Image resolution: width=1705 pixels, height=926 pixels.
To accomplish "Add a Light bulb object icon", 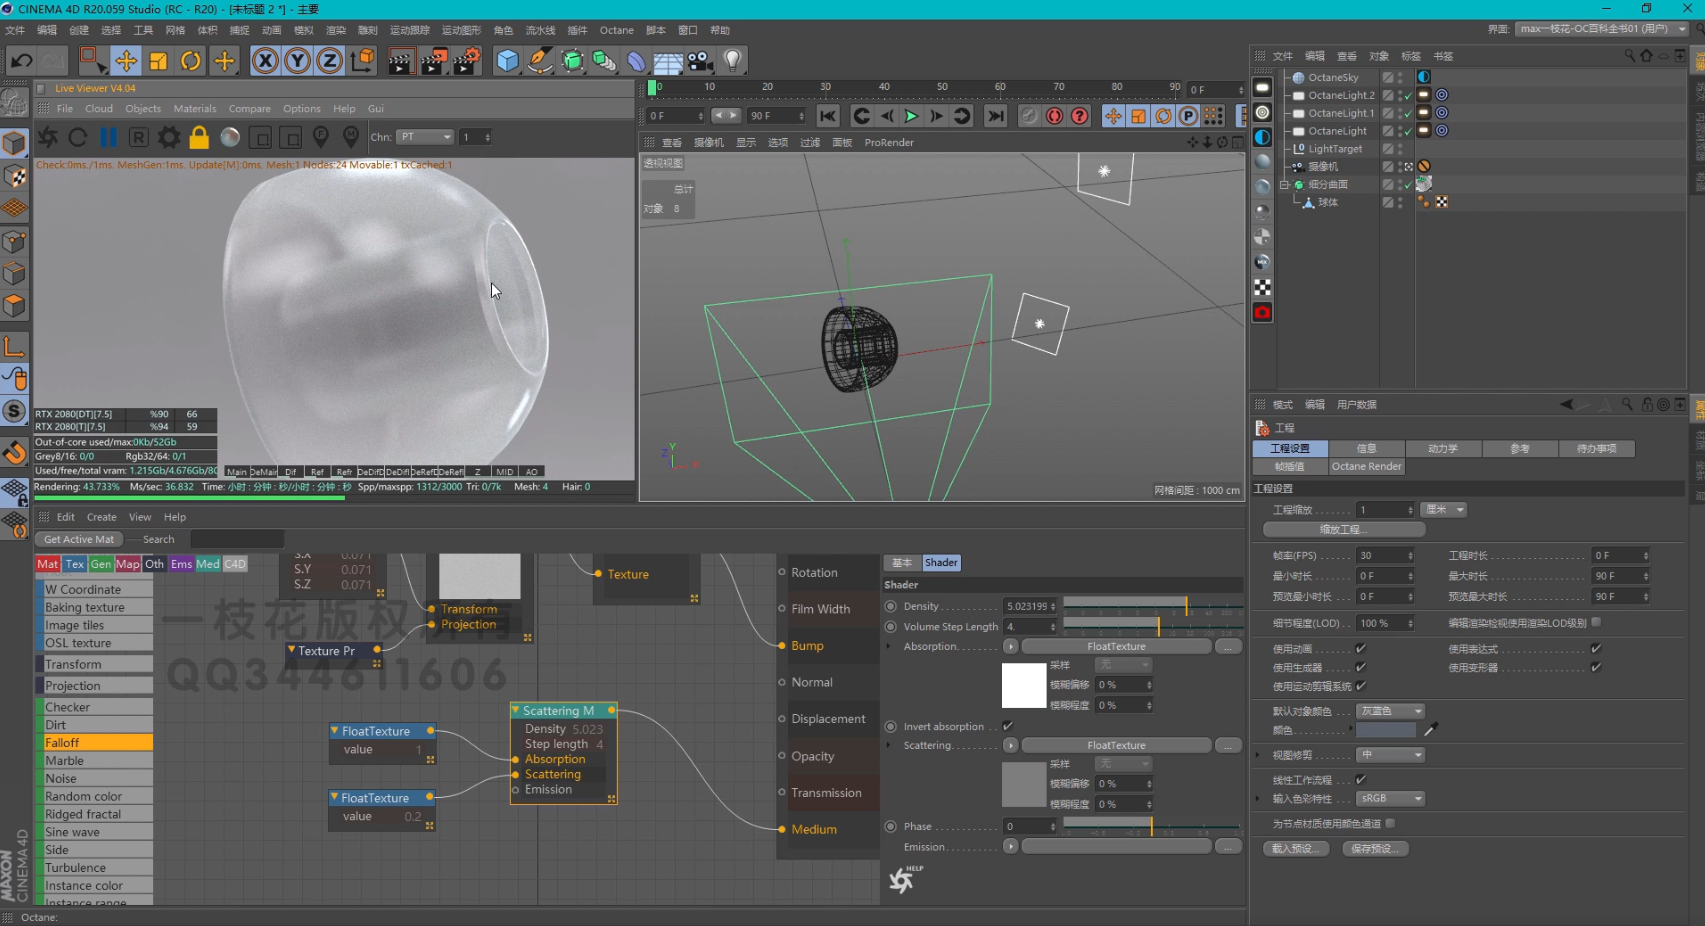I will tap(733, 61).
